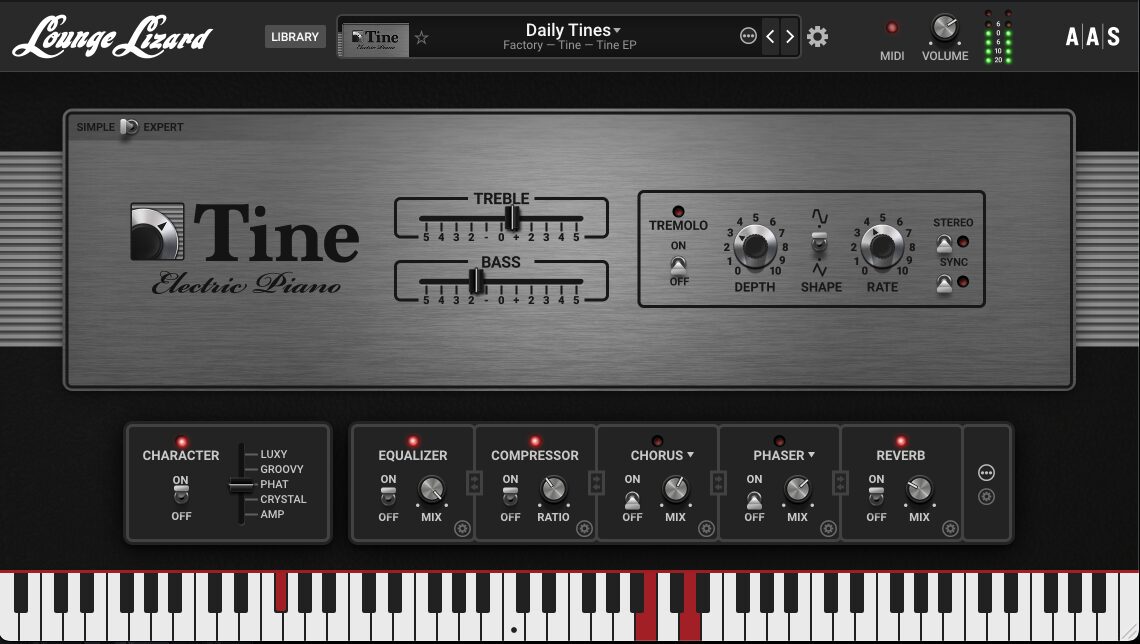1140x644 pixels.
Task: Click swap arrows between Equalizer and Compressor
Action: [x=474, y=482]
